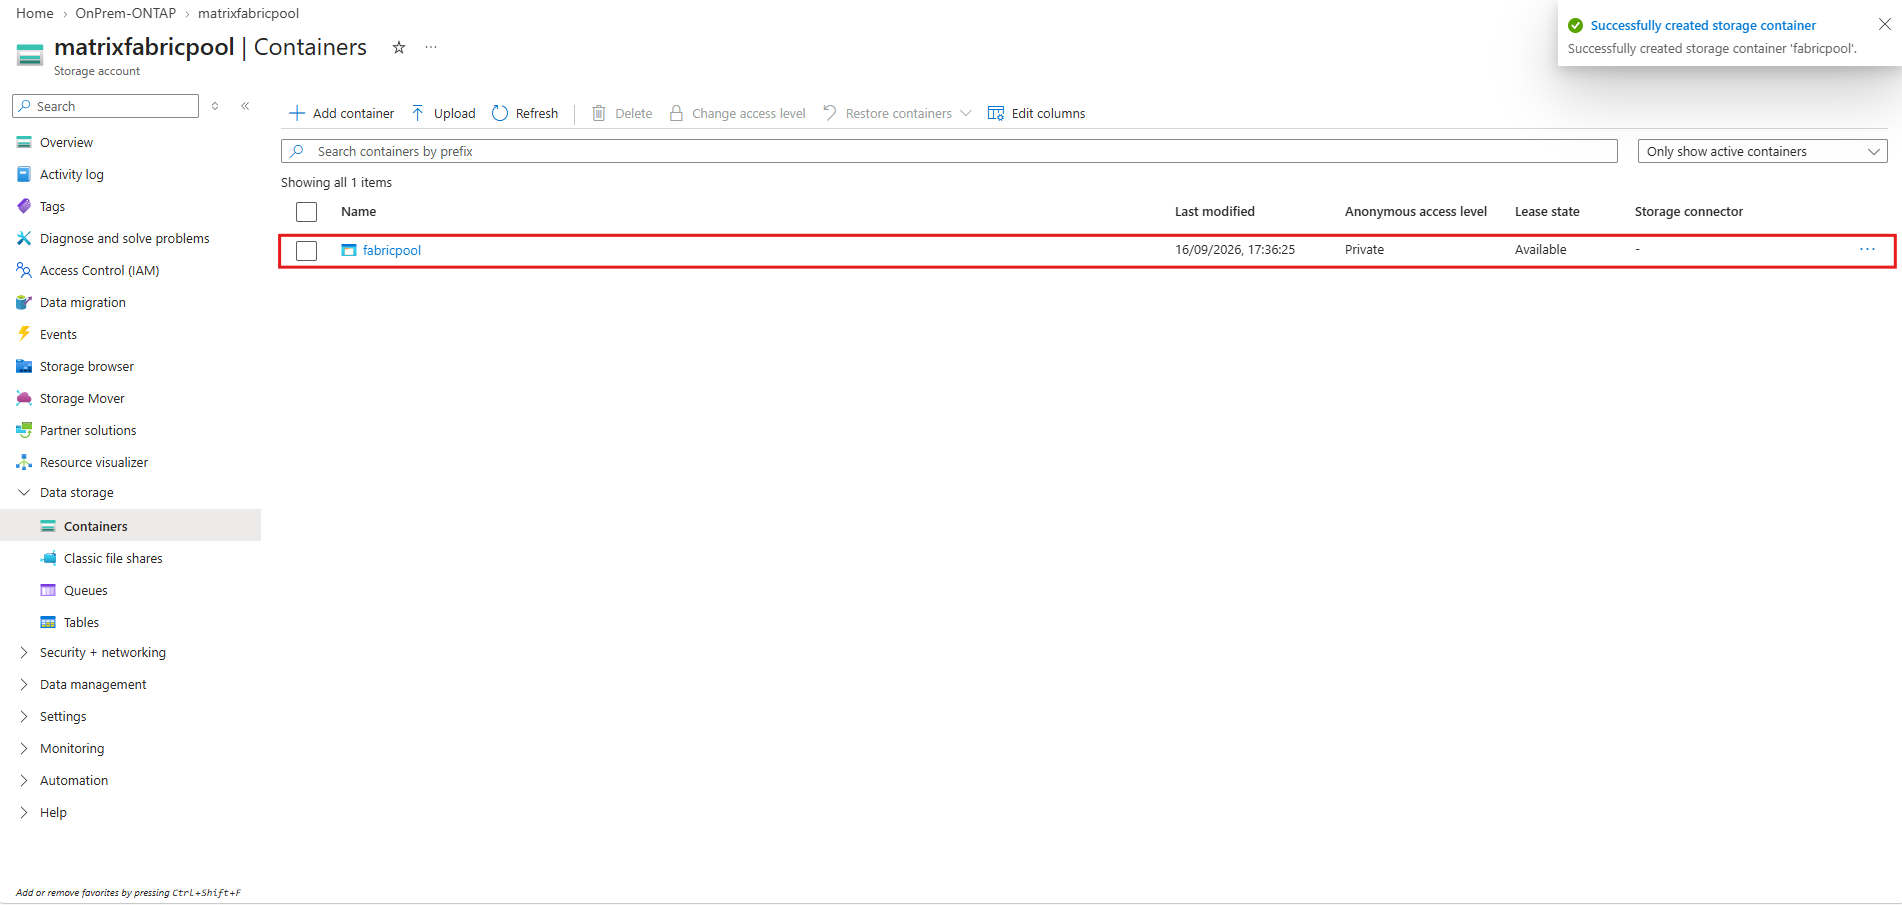Open Edit columns from toolbar

pos(1036,113)
